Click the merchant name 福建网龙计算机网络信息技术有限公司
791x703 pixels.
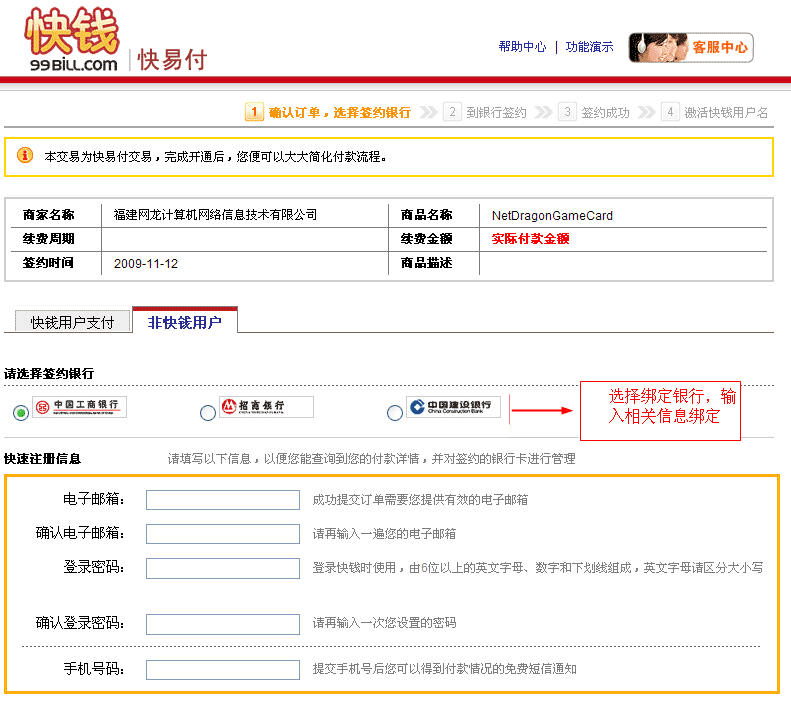(215, 215)
